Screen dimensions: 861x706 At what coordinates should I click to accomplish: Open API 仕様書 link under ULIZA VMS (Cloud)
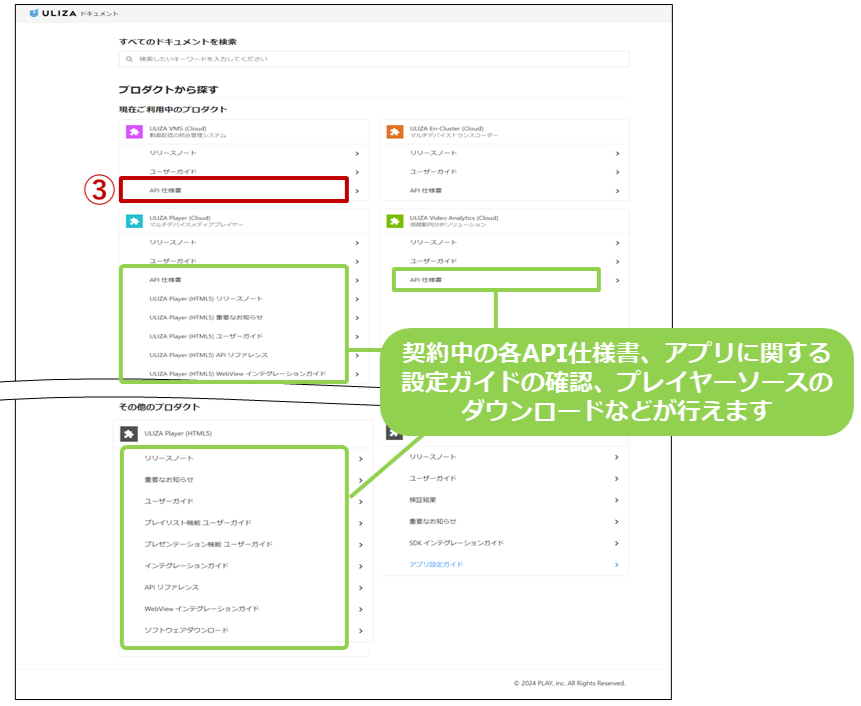165,190
